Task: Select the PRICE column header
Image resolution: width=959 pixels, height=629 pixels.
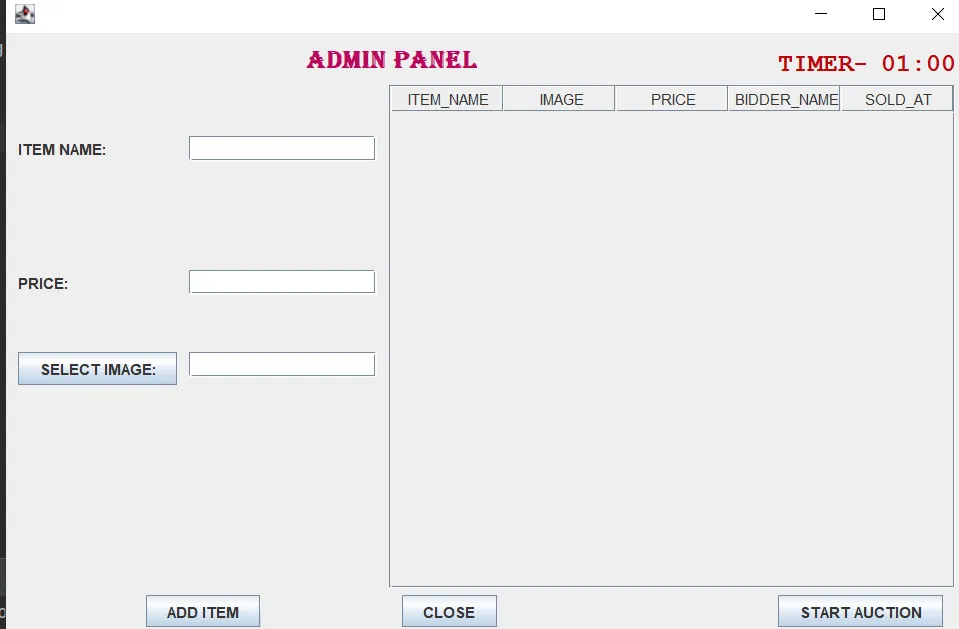Action: [671, 98]
